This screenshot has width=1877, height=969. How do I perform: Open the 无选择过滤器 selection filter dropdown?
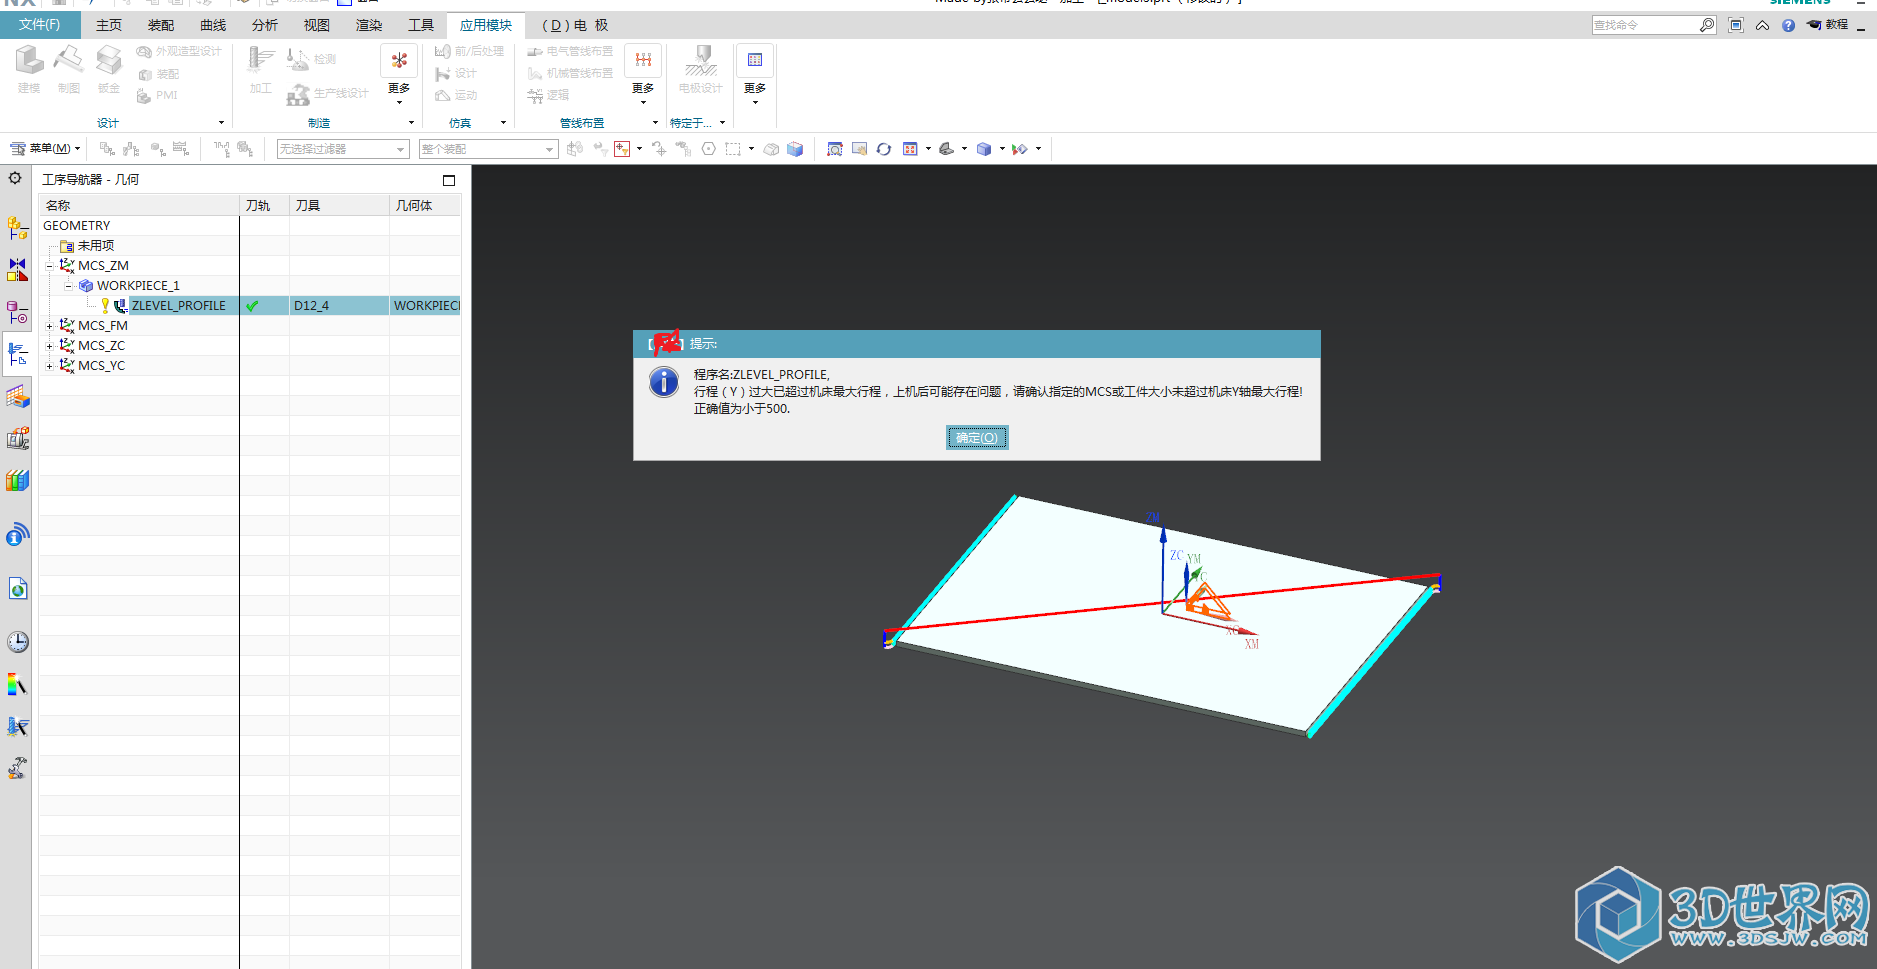343,149
